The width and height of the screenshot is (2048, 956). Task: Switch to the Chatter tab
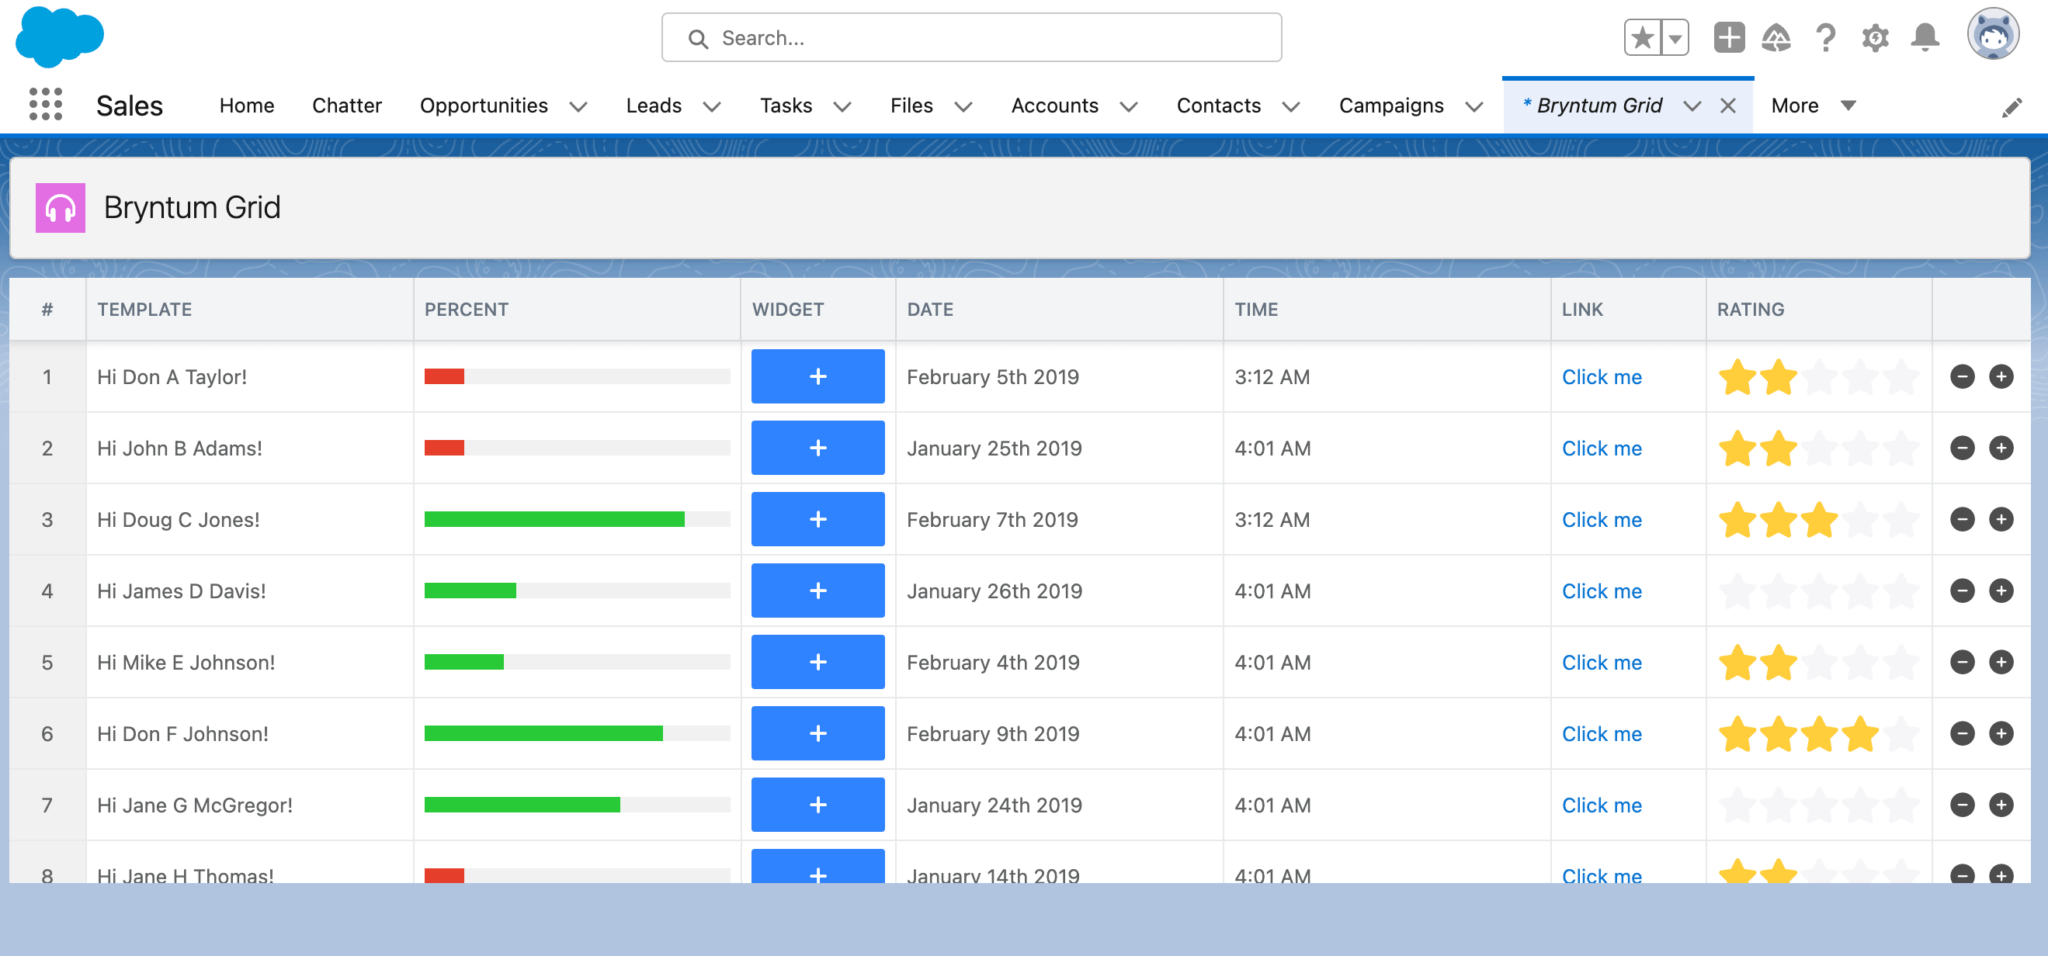(347, 105)
